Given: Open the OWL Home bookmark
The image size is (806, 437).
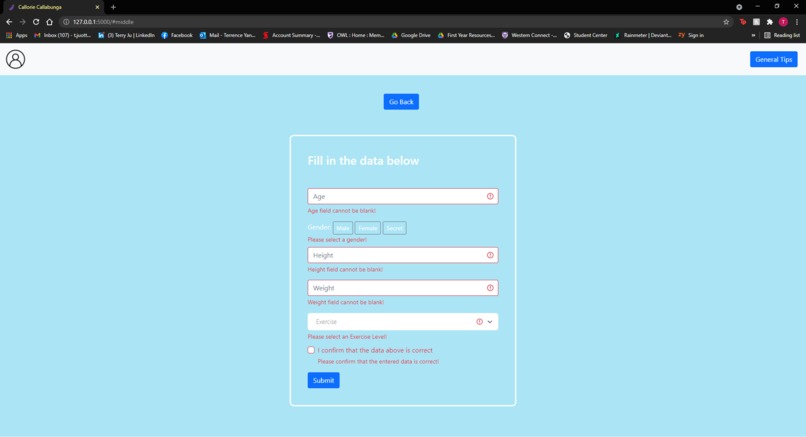Looking at the screenshot, I should [x=356, y=35].
